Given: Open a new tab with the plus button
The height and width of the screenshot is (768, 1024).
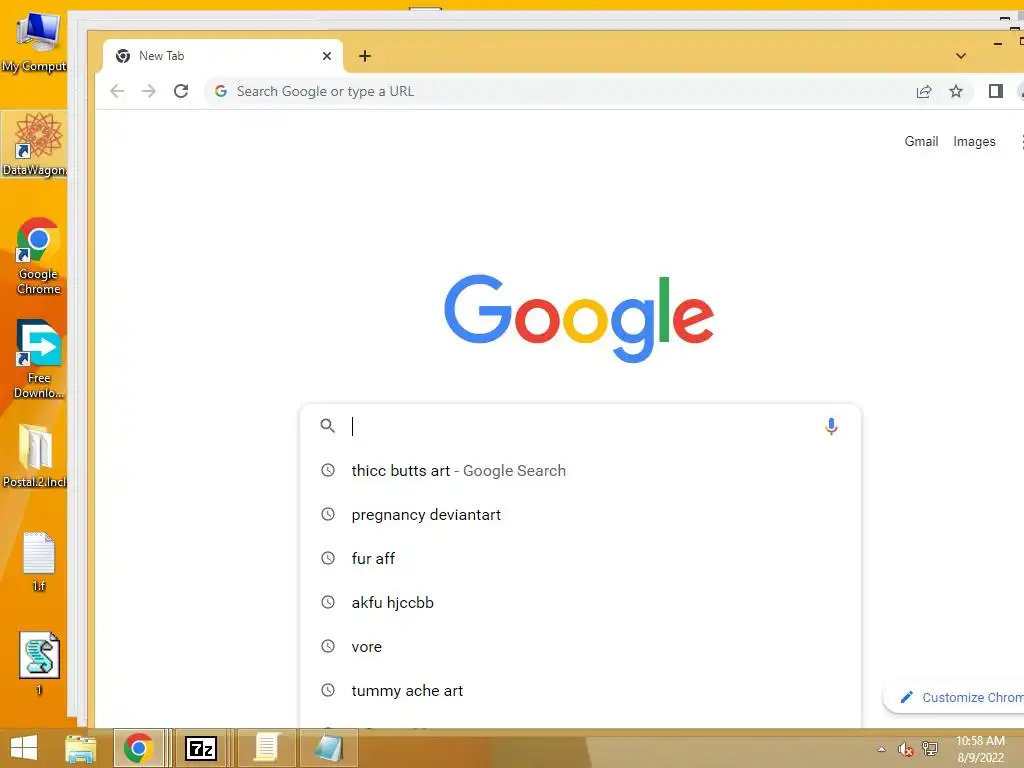Looking at the screenshot, I should (x=365, y=56).
